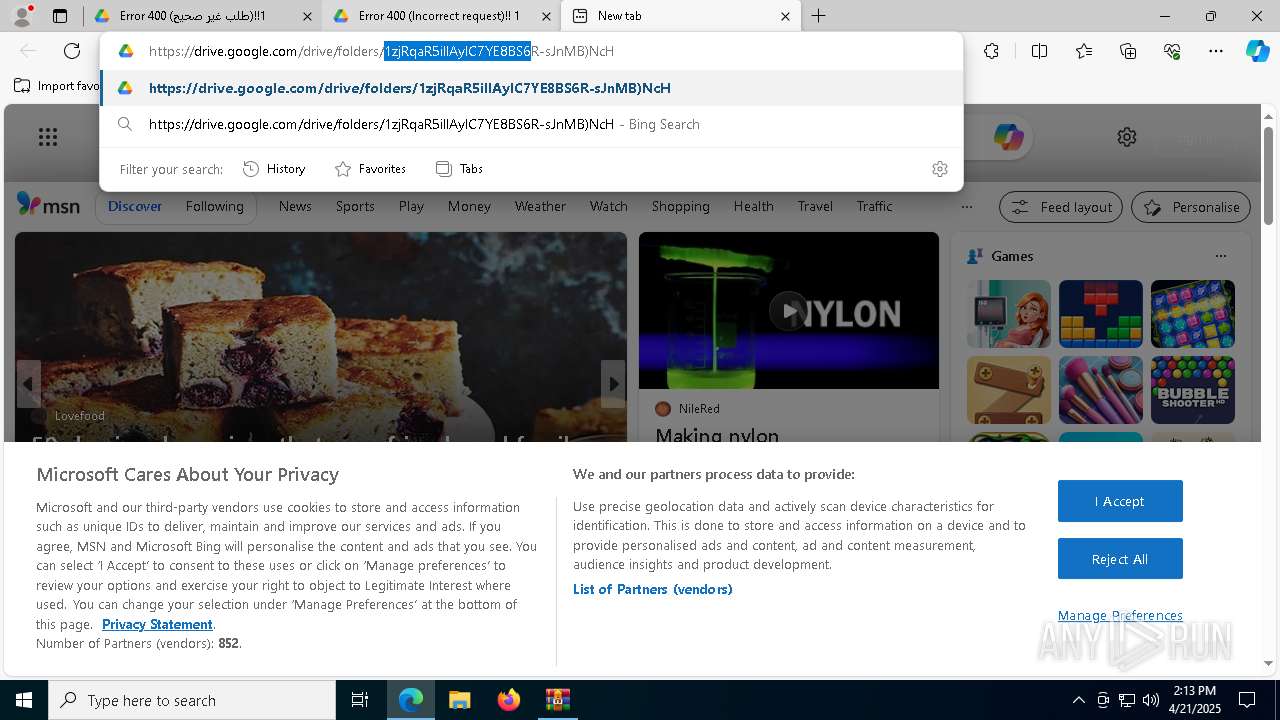Viewport: 1280px width, 720px height.
Task: Open the Weather category
Action: pyautogui.click(x=540, y=206)
